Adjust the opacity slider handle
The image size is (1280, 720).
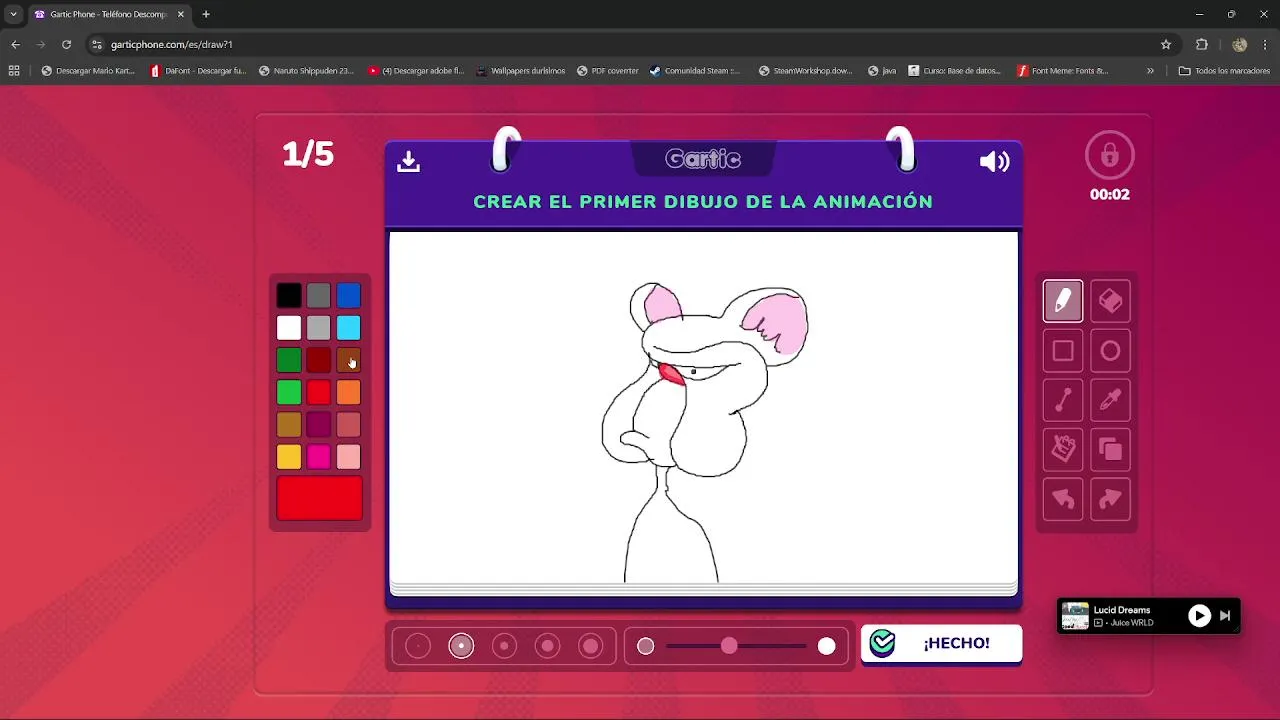729,646
